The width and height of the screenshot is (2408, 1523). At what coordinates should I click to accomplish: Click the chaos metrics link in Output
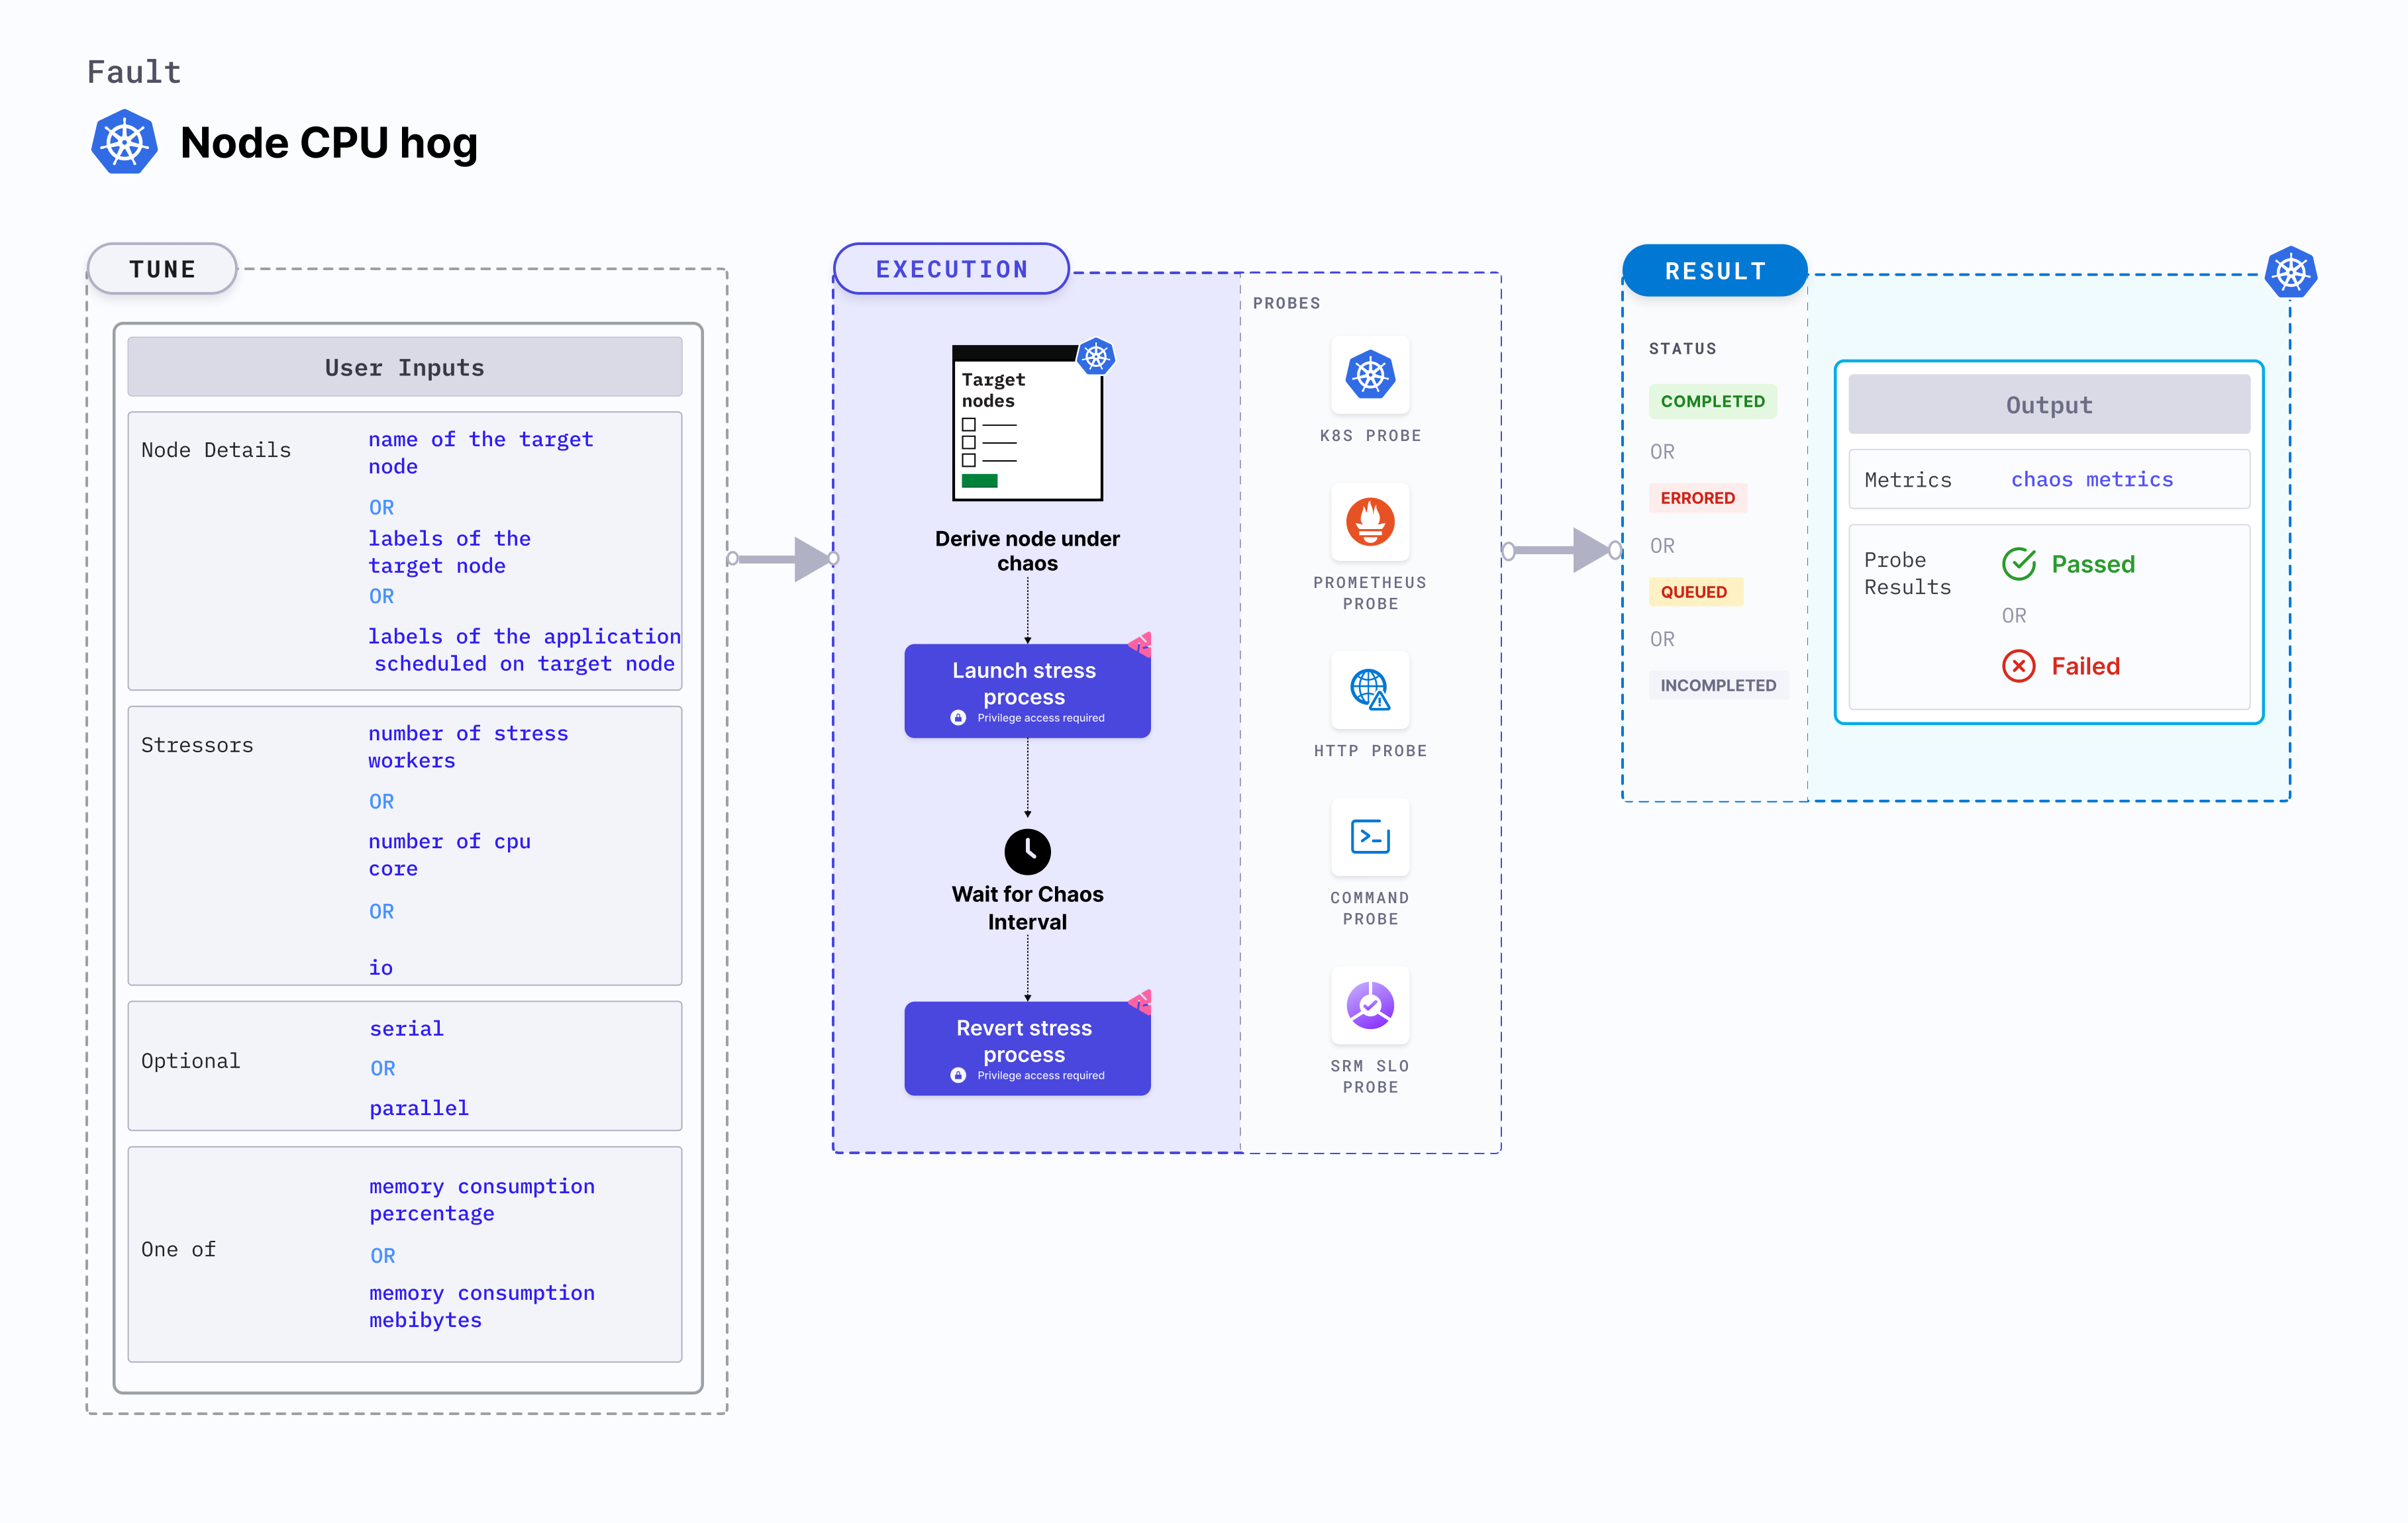(2092, 479)
